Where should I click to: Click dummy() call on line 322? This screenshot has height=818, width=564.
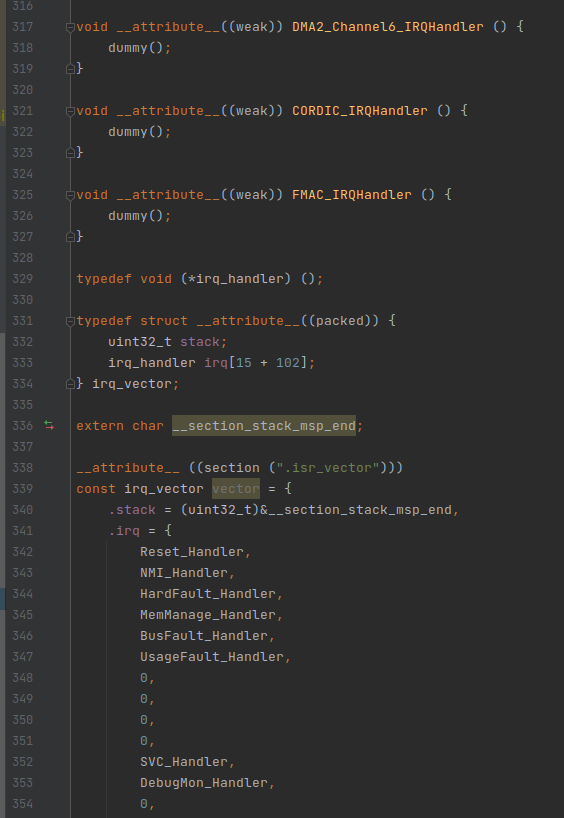tap(136, 131)
